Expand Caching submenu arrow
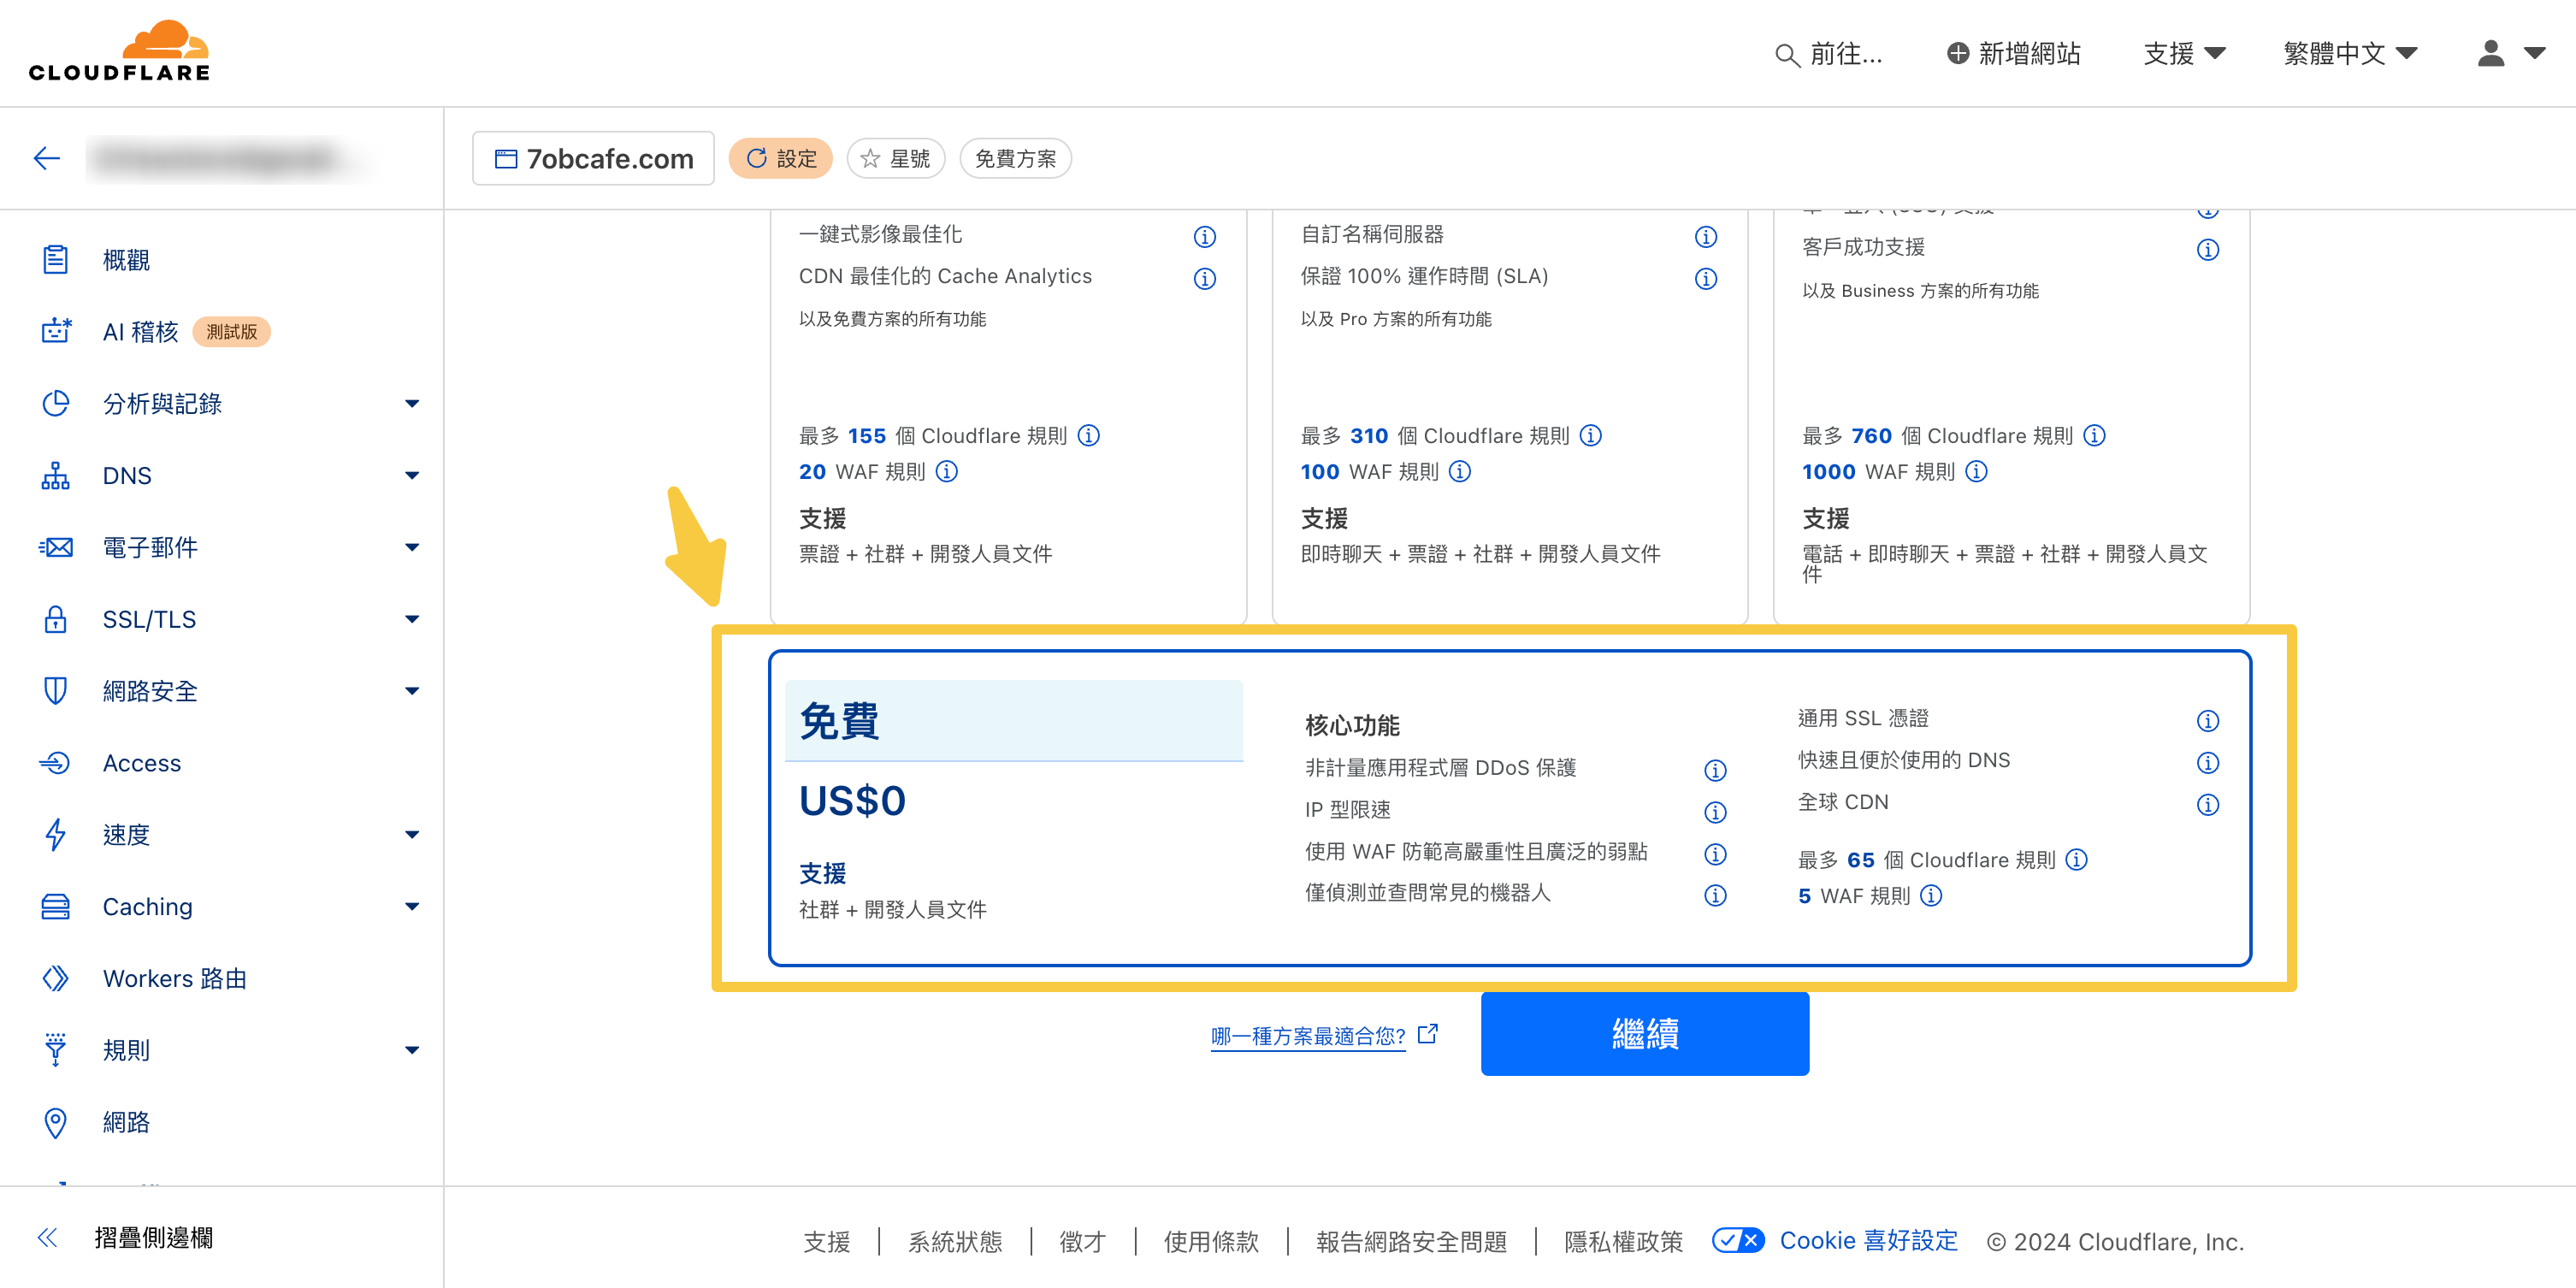2576x1288 pixels. (x=412, y=907)
